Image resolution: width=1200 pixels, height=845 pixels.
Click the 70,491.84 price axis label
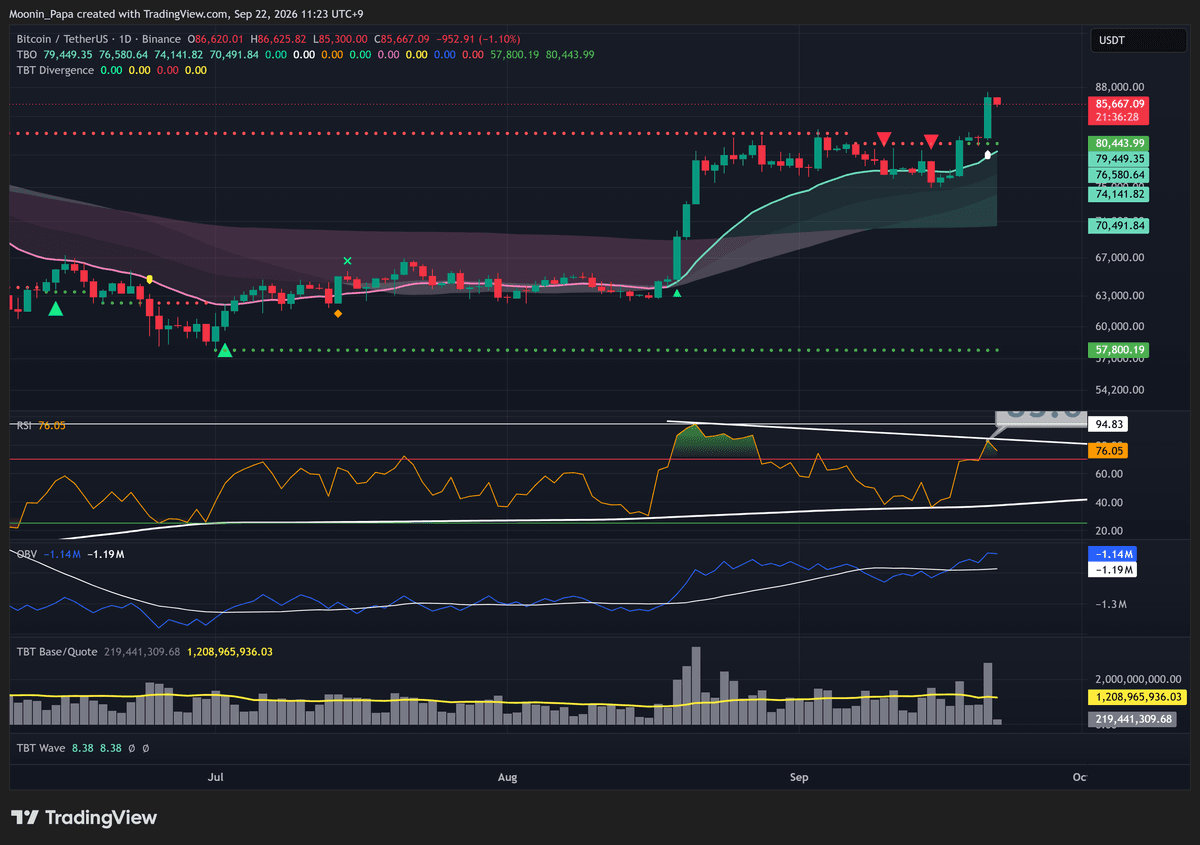pos(1120,226)
